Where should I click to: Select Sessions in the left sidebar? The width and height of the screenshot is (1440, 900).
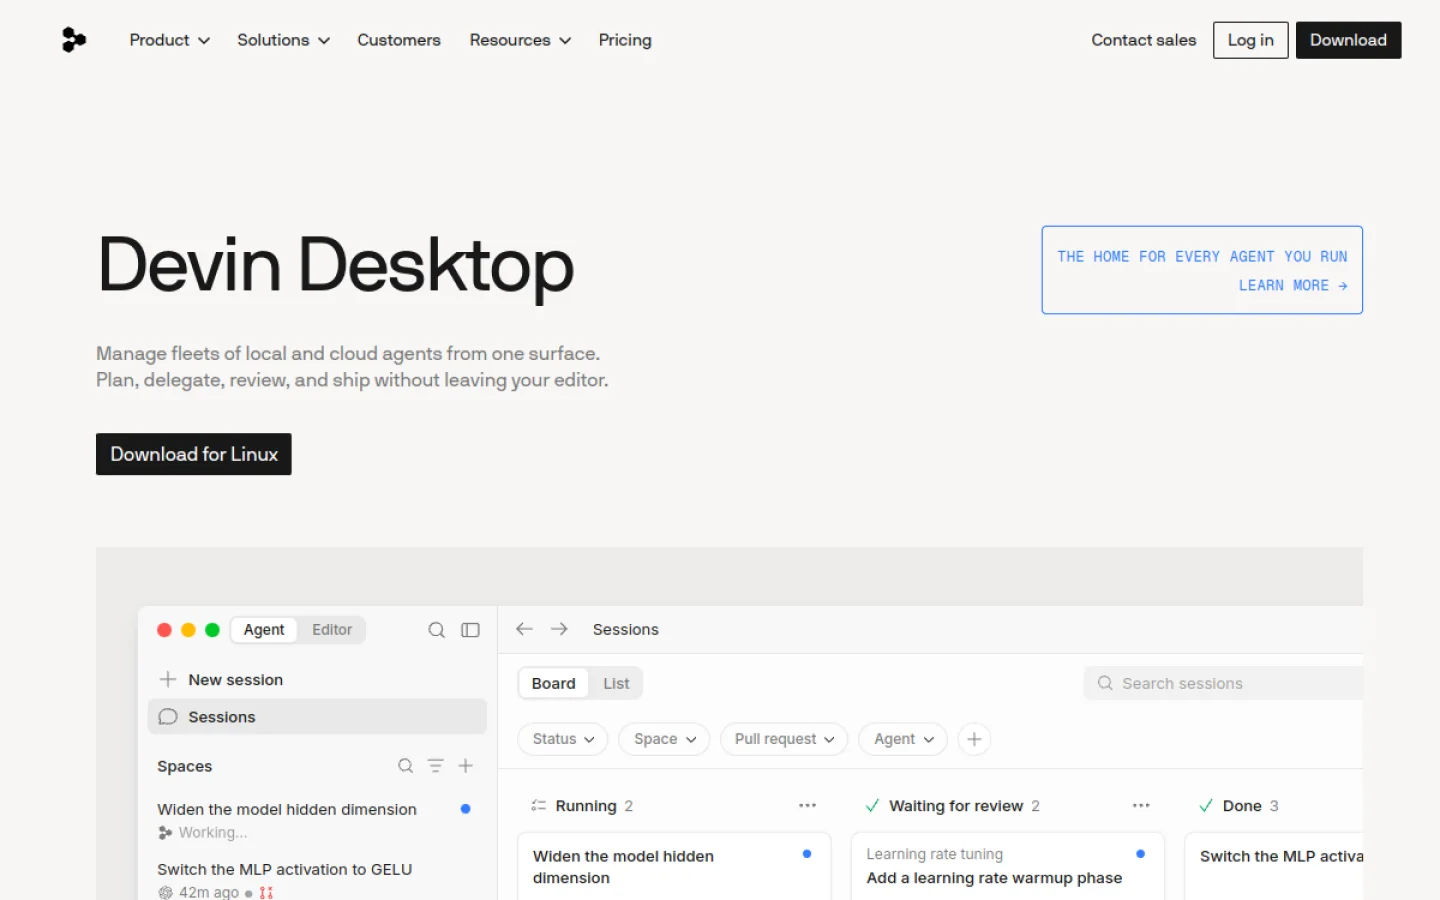point(317,717)
